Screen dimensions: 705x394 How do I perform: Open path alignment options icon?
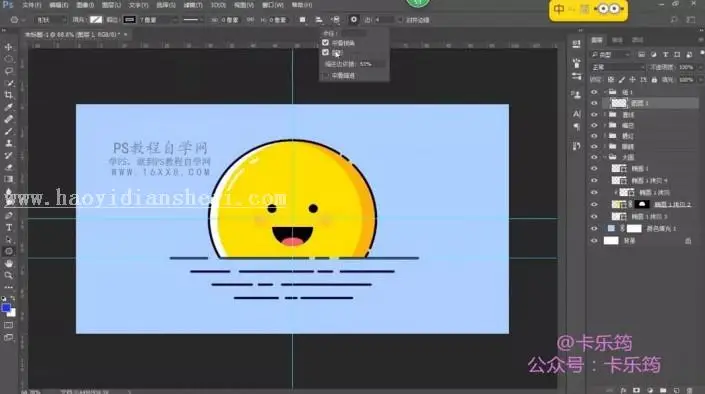pyautogui.click(x=318, y=20)
